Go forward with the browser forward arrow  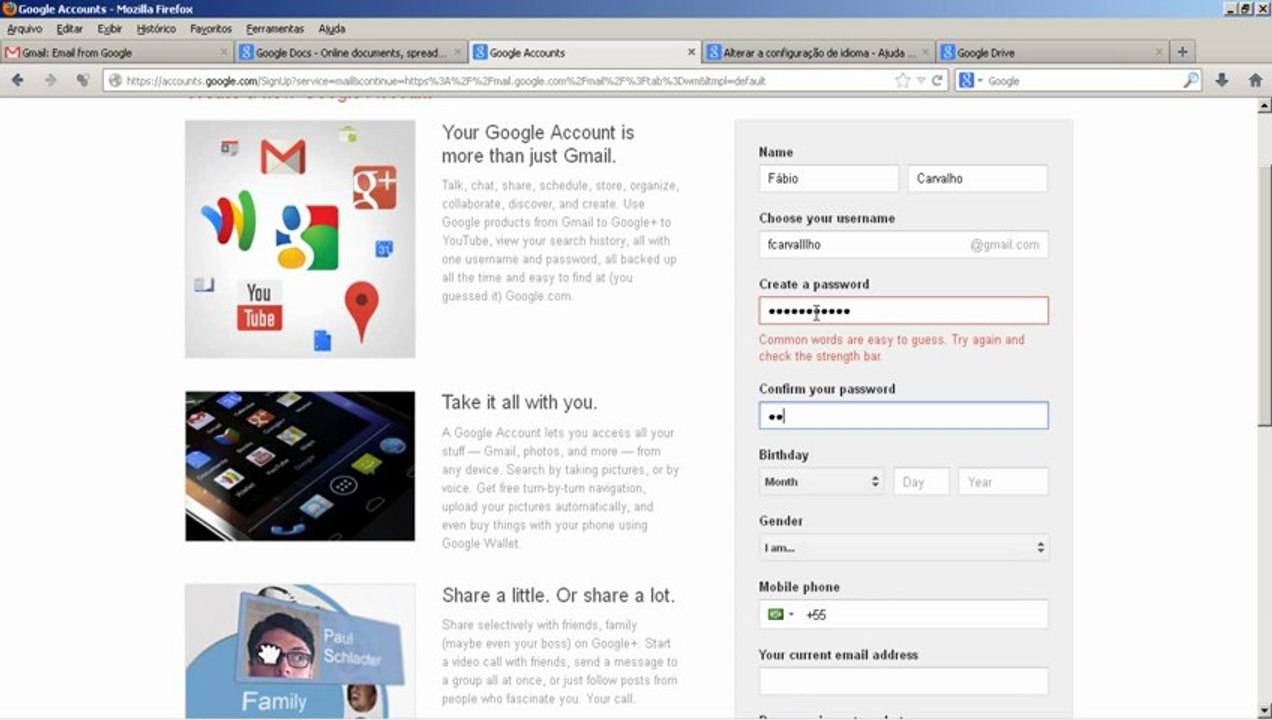tap(50, 80)
